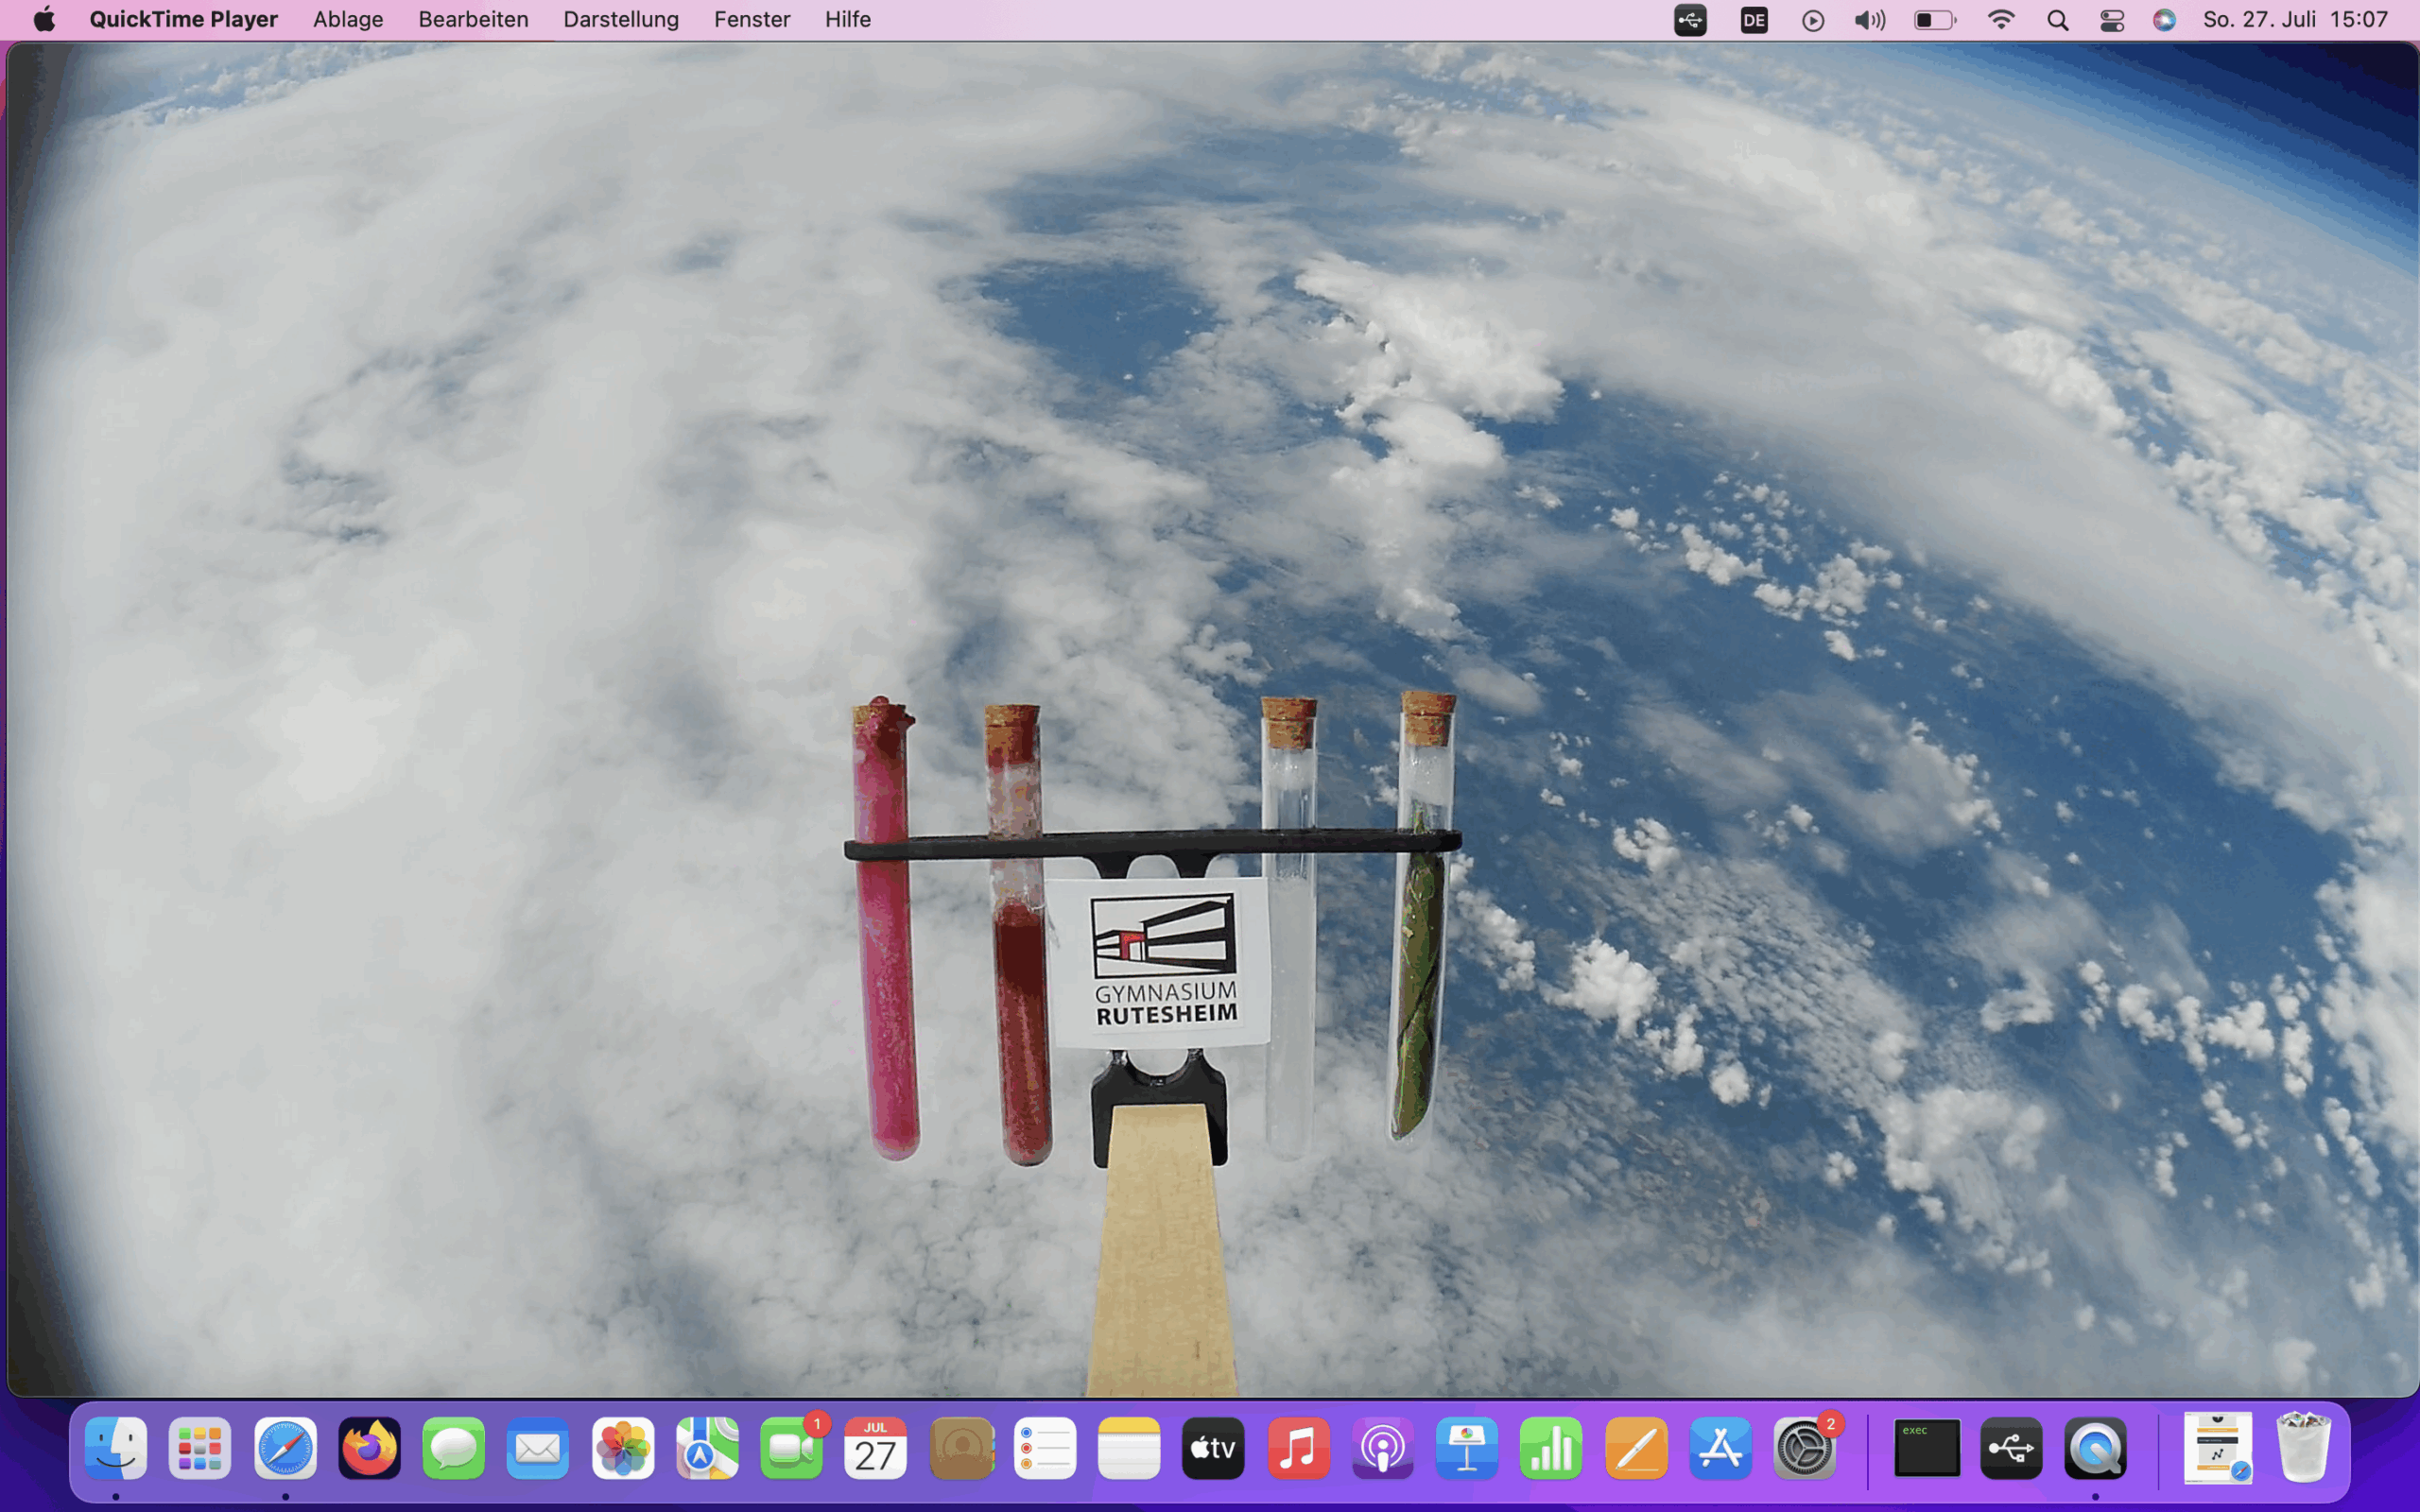
Task: Open Keynote from the Dock
Action: pyautogui.click(x=1466, y=1447)
